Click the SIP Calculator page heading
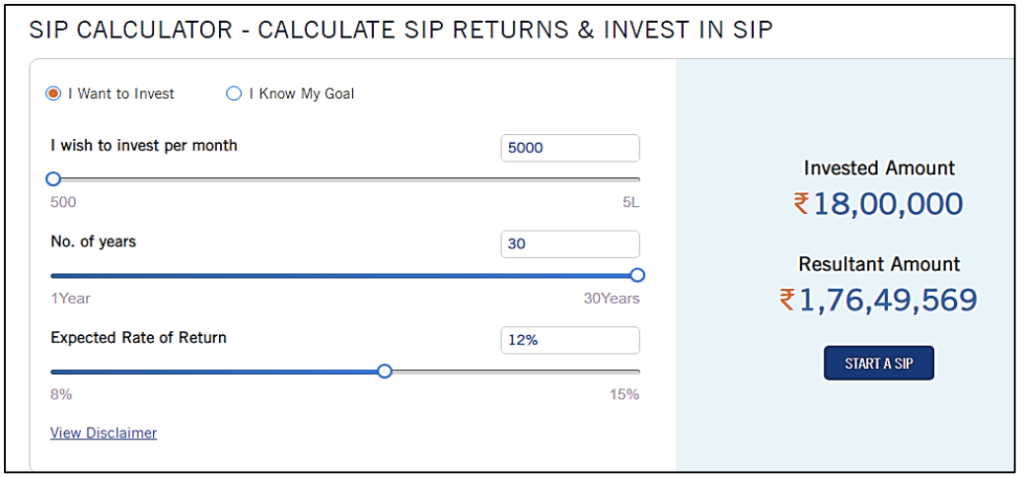Screen dimensions: 1024x477 pyautogui.click(x=401, y=29)
